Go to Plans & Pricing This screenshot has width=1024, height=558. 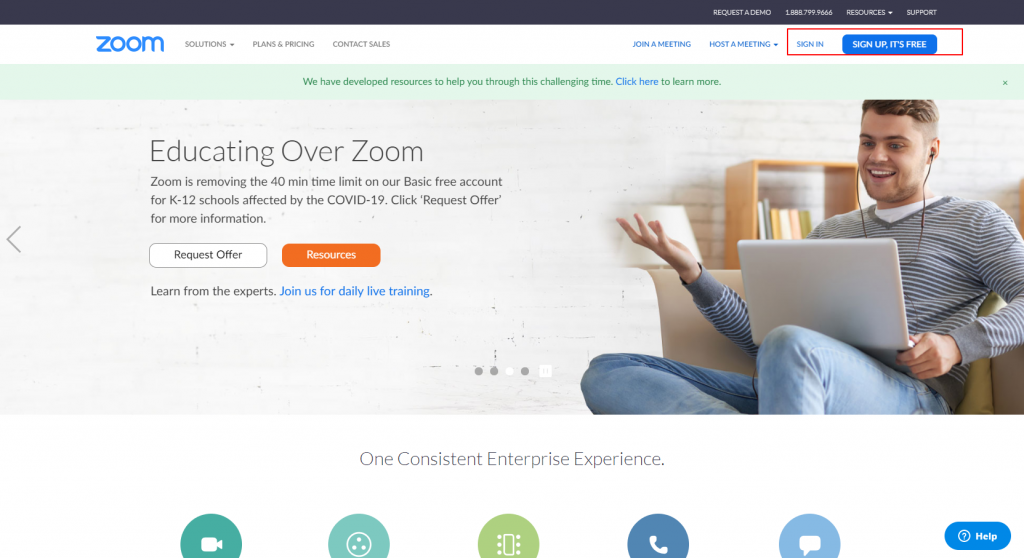point(283,44)
